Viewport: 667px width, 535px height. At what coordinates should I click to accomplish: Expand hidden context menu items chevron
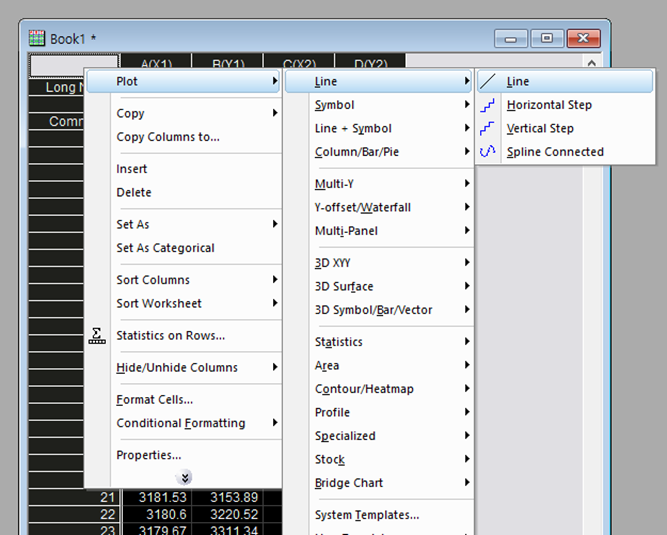(x=185, y=478)
